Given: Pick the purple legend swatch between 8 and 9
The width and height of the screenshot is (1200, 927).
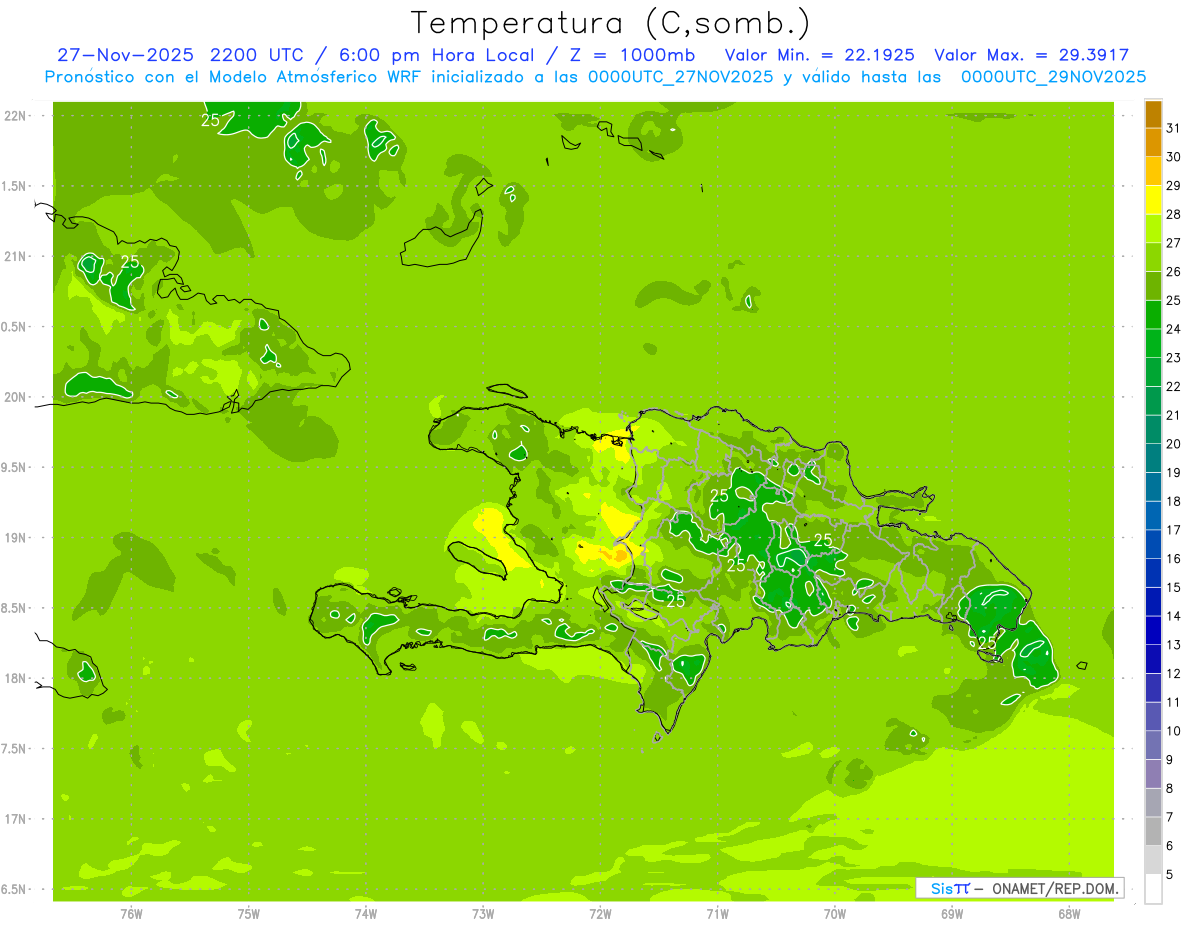Looking at the screenshot, I should pos(1153,774).
